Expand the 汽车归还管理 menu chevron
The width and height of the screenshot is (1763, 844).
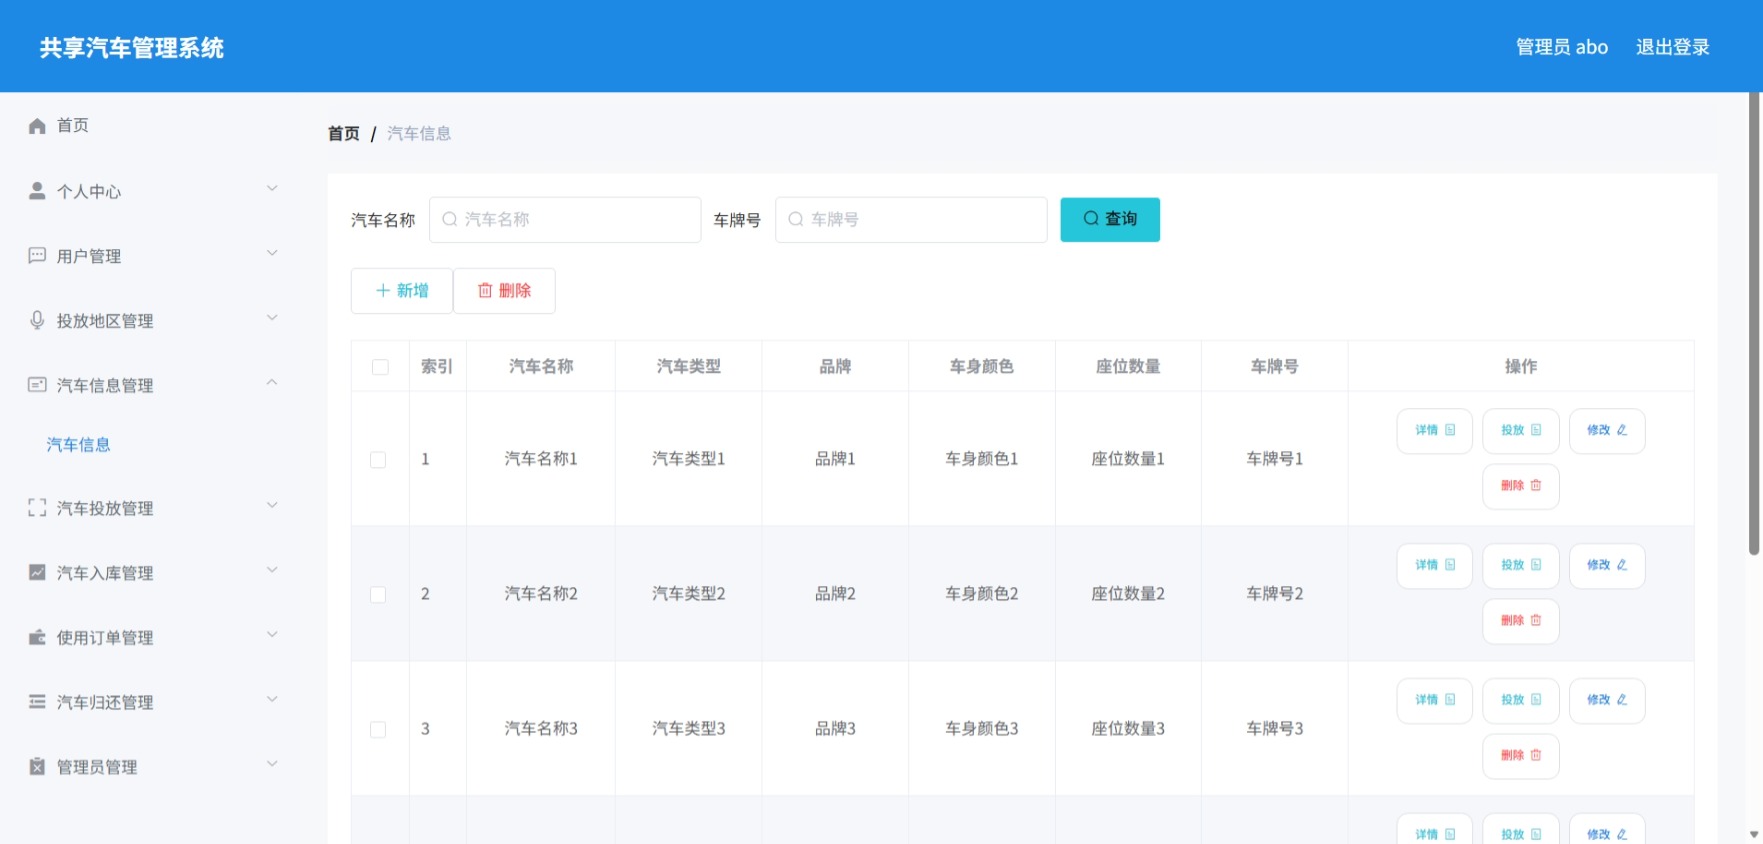click(272, 700)
